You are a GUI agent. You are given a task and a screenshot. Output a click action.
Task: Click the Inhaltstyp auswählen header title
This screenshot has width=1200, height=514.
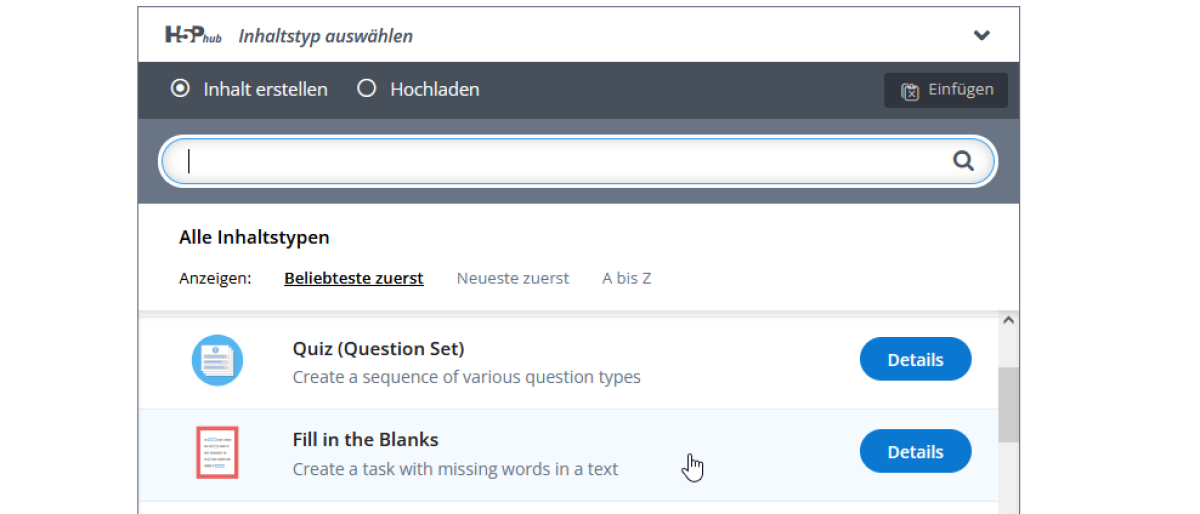pyautogui.click(x=325, y=36)
